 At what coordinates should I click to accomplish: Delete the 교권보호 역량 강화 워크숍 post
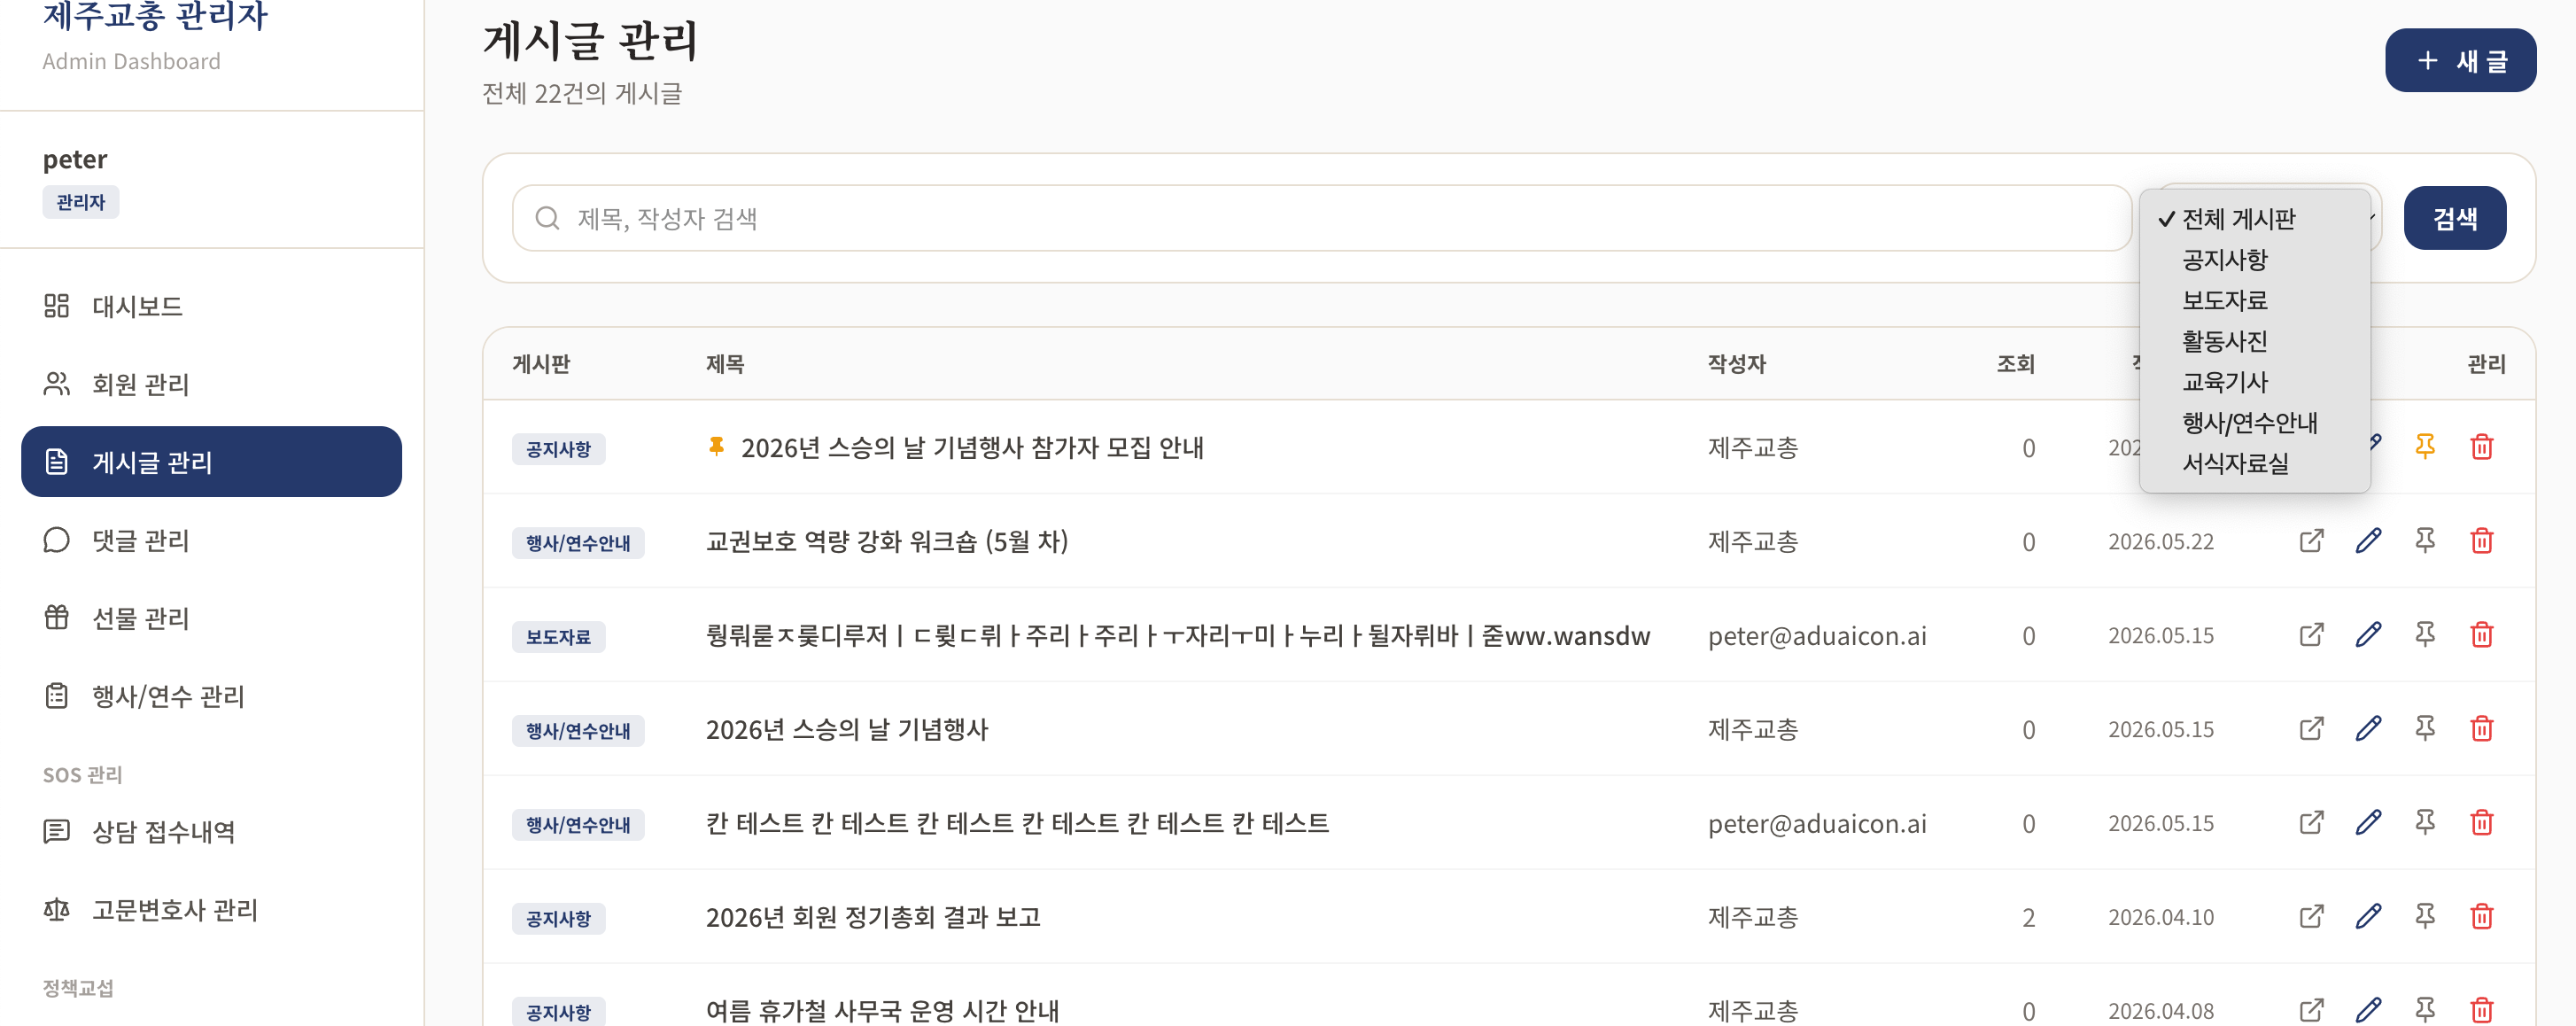(x=2481, y=541)
